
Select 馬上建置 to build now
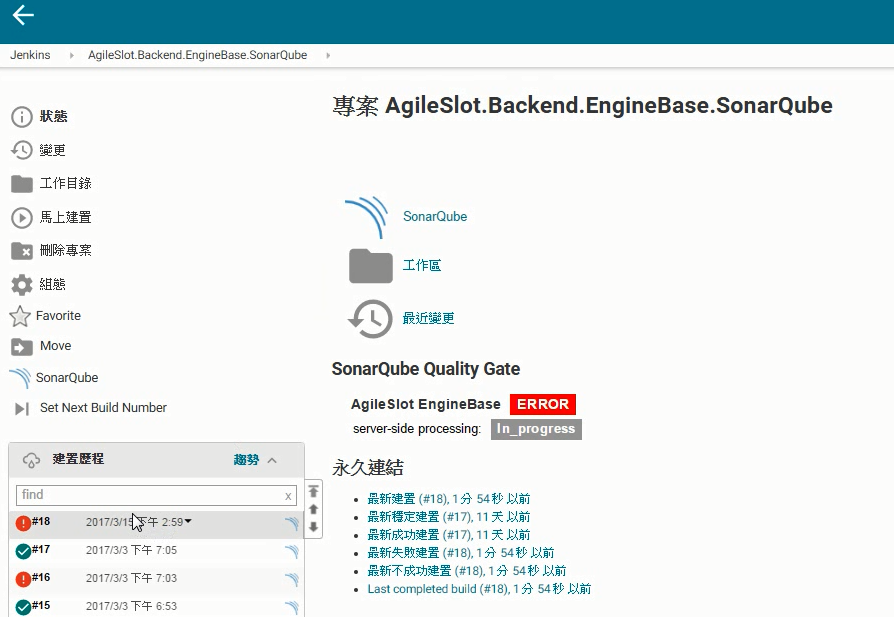point(66,218)
